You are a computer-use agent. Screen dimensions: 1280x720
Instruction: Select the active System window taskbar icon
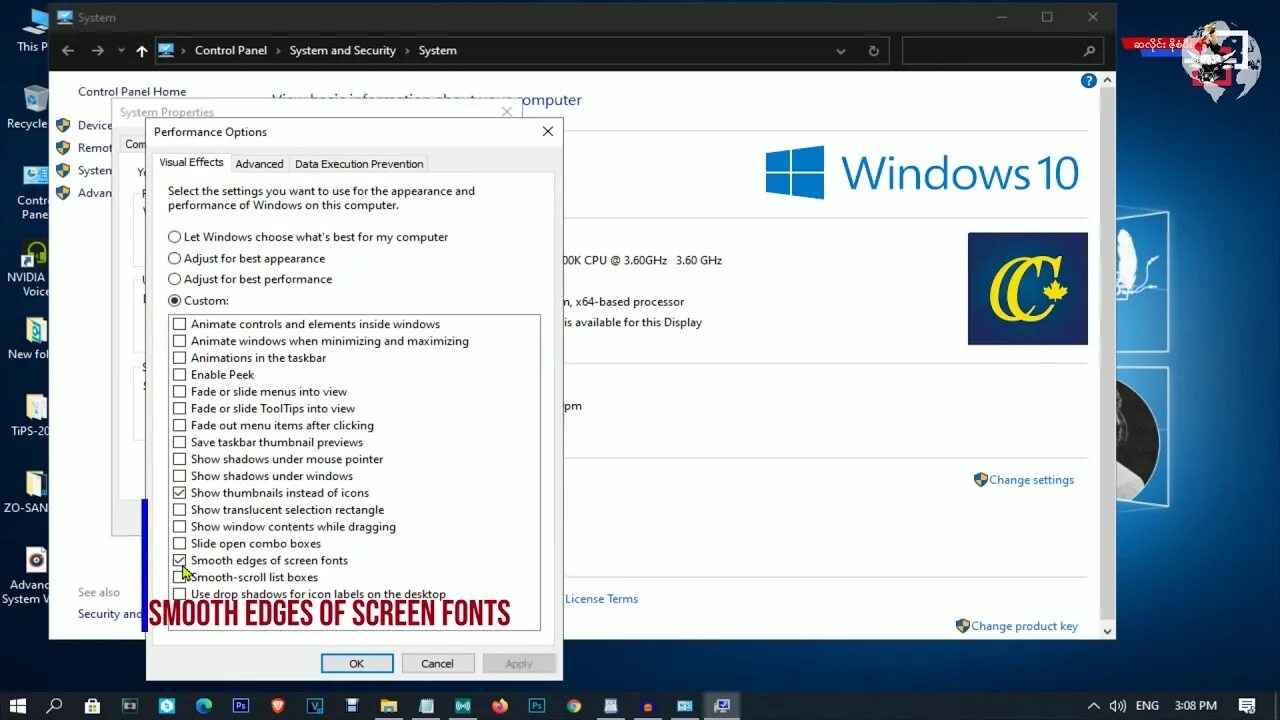coord(722,706)
